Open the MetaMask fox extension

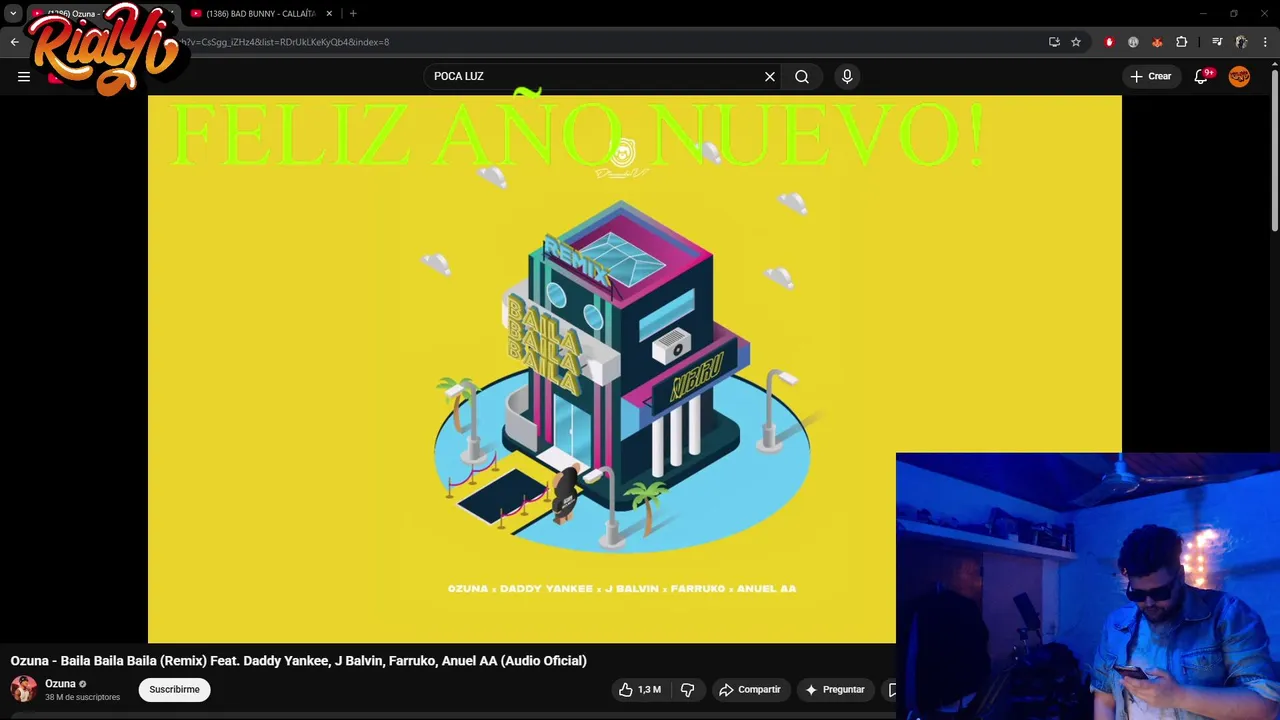coord(1157,42)
